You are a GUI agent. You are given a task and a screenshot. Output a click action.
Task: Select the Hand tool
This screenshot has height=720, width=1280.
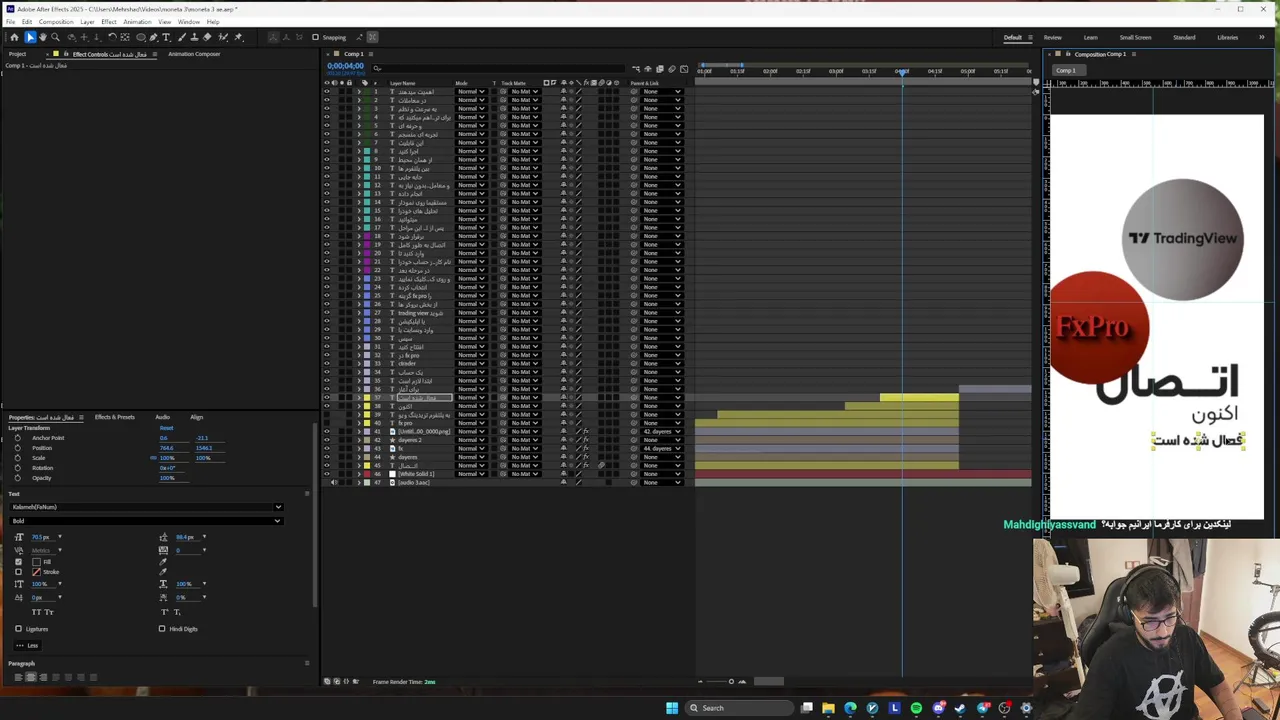click(43, 37)
